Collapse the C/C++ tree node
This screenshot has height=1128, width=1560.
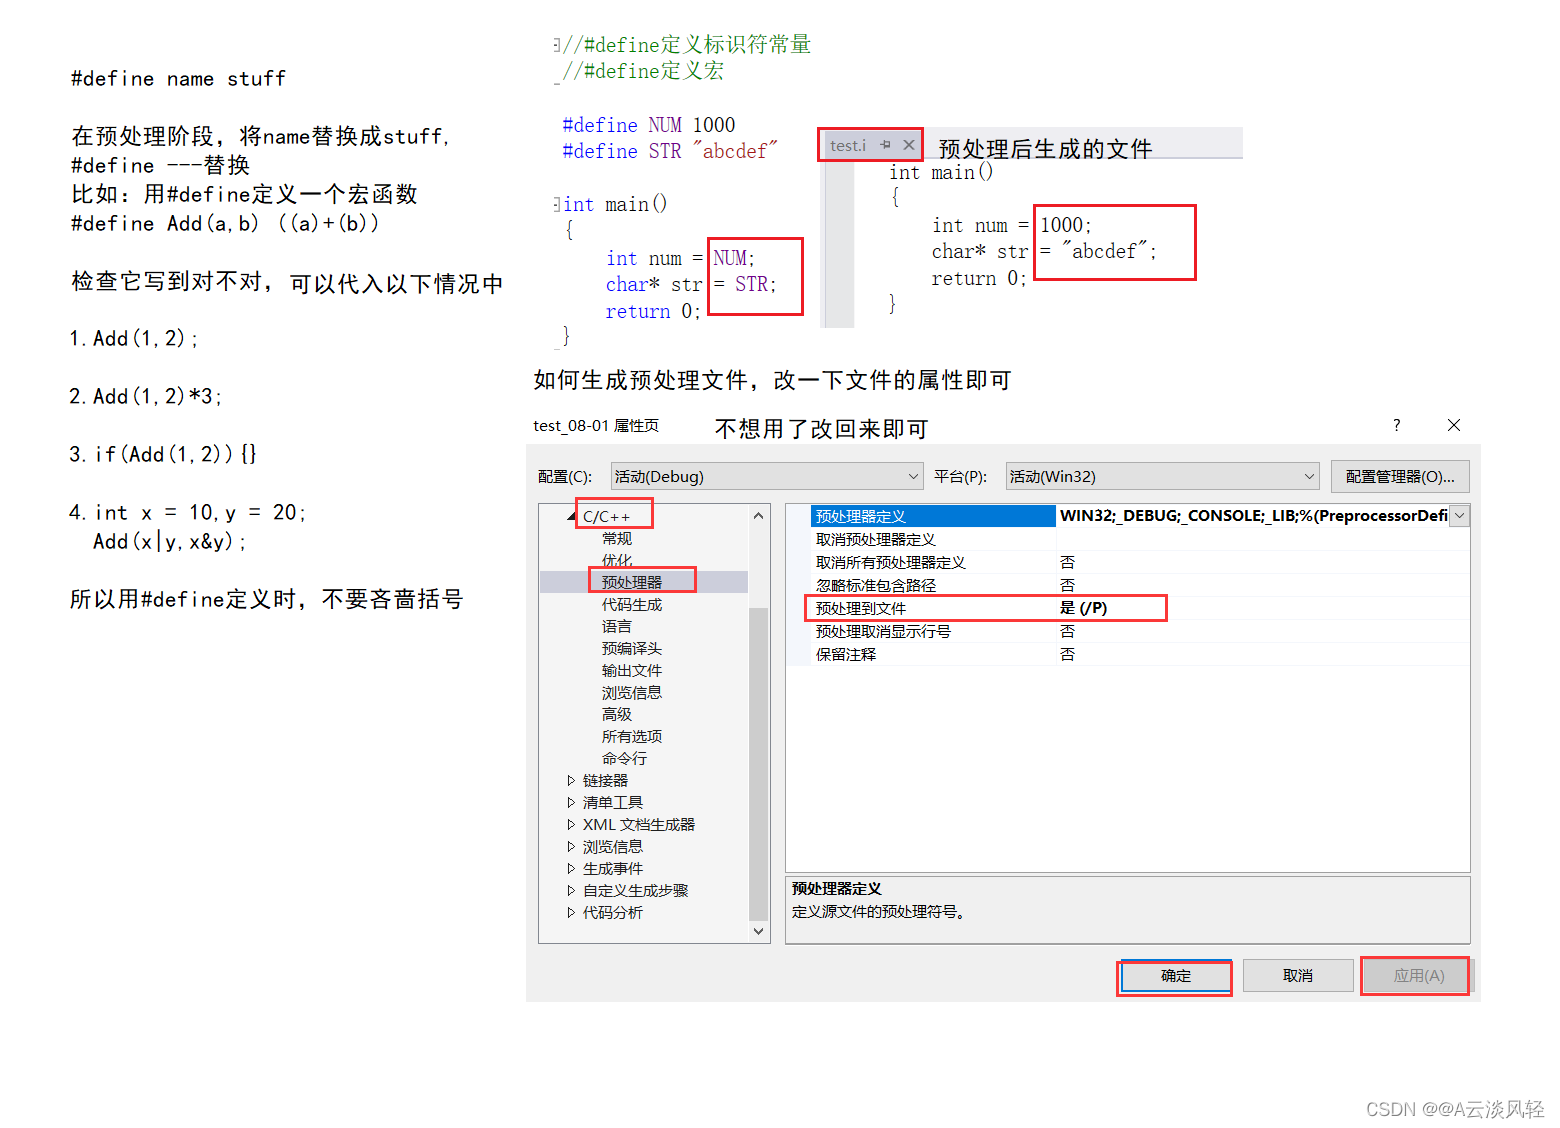(572, 517)
